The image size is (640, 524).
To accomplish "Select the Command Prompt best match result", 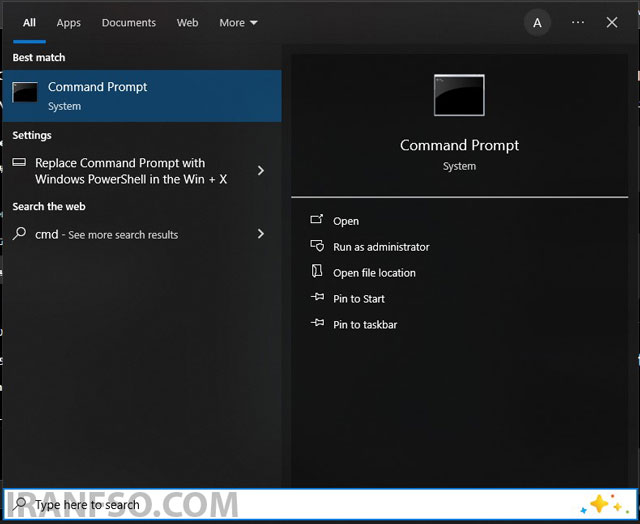I will tap(142, 96).
